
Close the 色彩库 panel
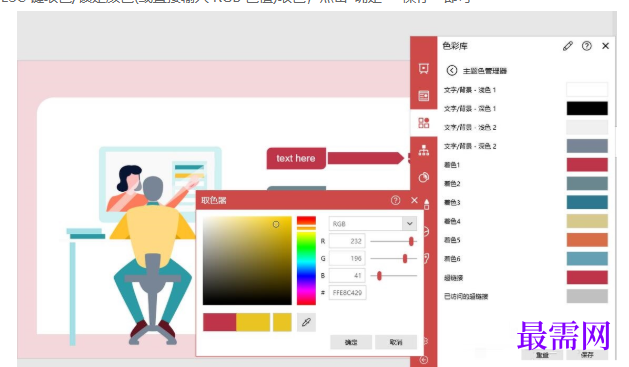pyautogui.click(x=605, y=46)
